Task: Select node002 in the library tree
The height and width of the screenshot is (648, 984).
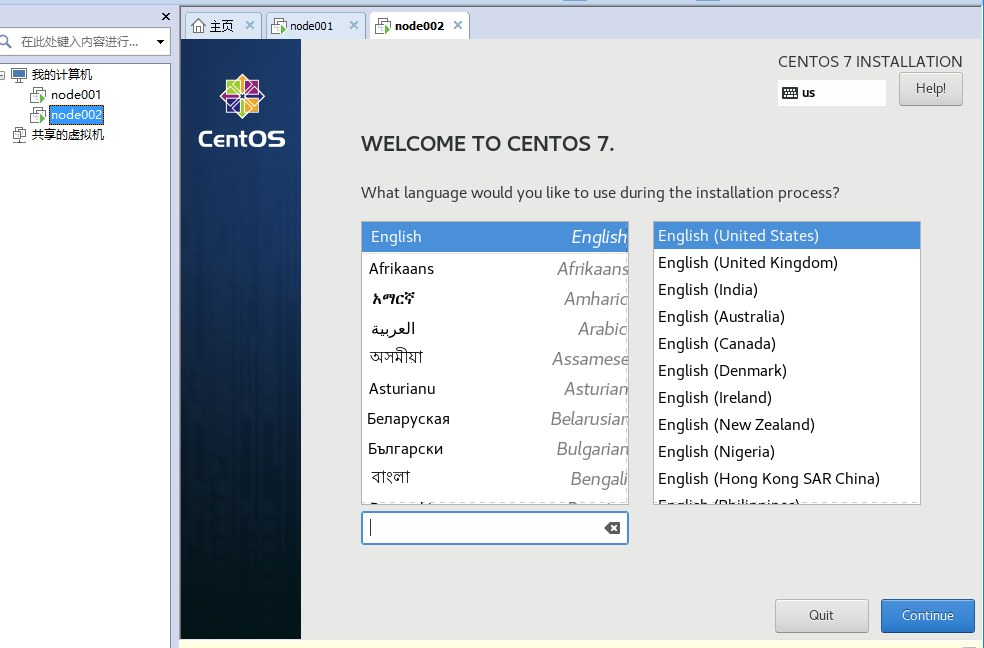Action: coord(76,115)
